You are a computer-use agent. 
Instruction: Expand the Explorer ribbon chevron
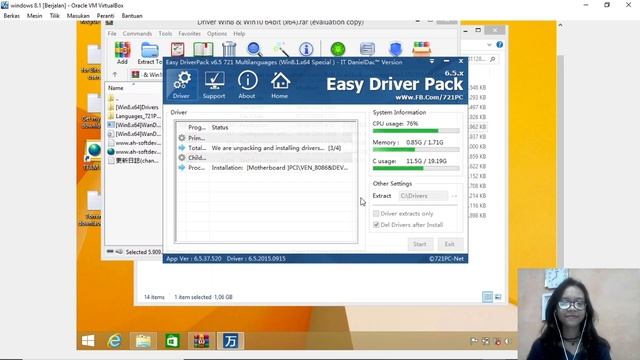click(489, 44)
